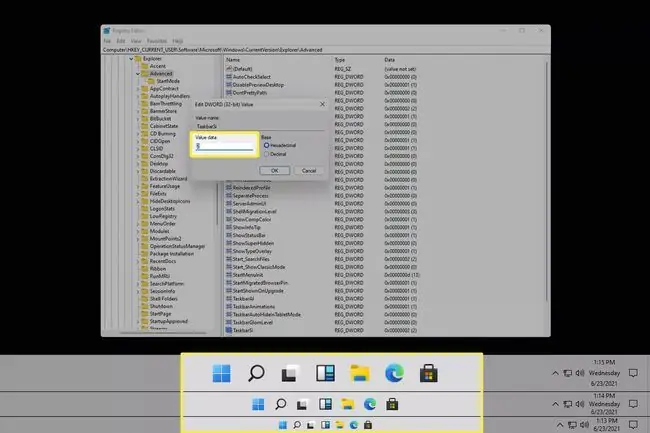Open the Favorites menu

(157, 41)
